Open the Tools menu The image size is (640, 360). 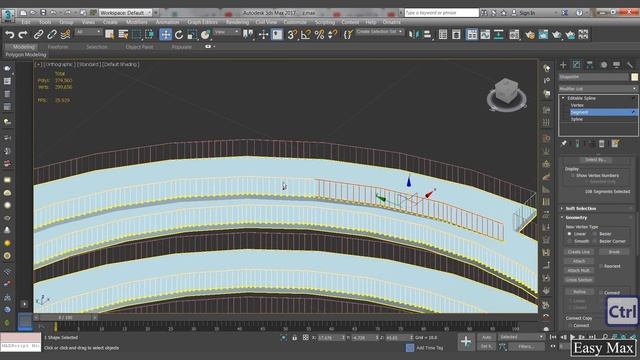pyautogui.click(x=45, y=22)
